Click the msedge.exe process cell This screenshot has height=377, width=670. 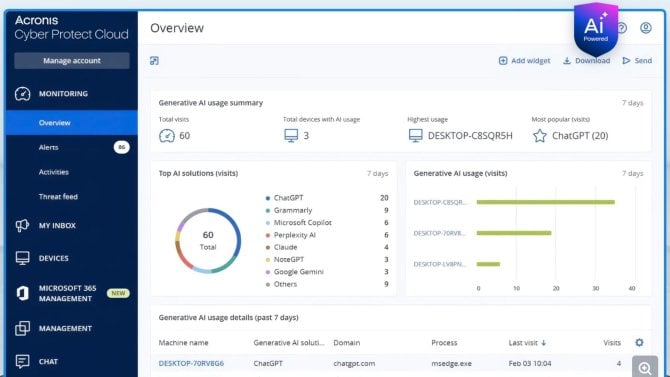pyautogui.click(x=451, y=363)
